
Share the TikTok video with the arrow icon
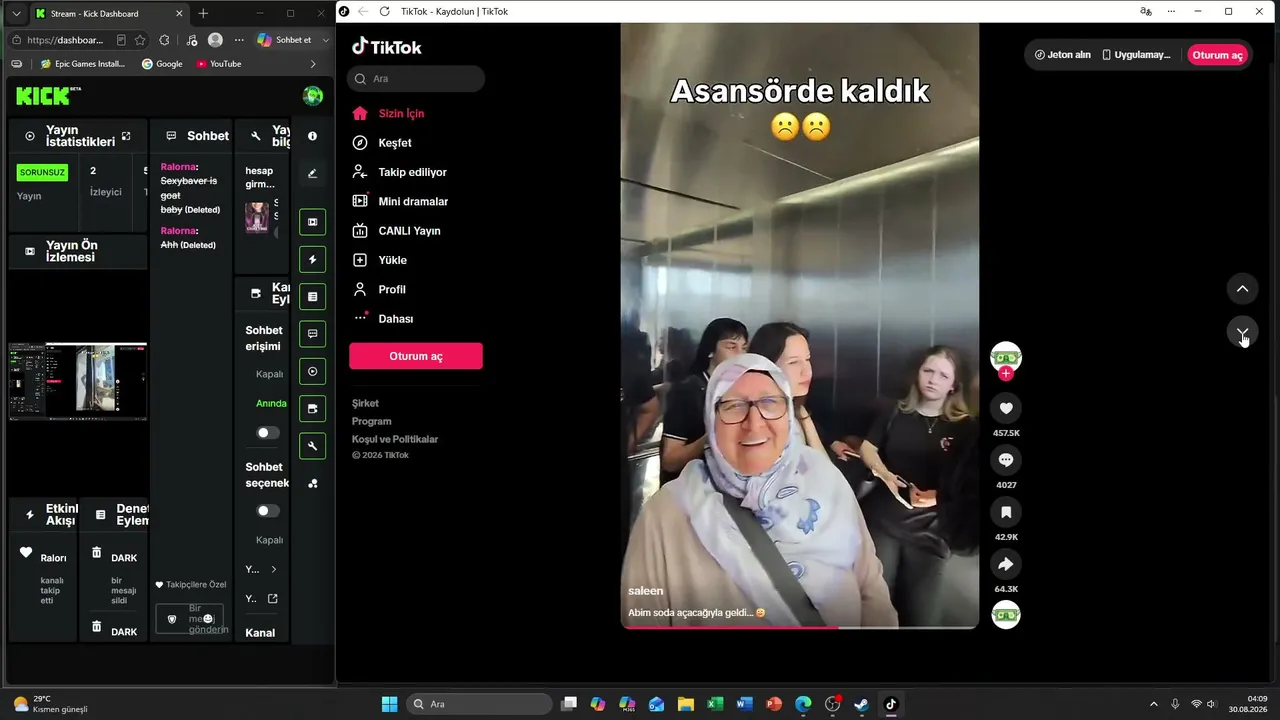(1006, 564)
